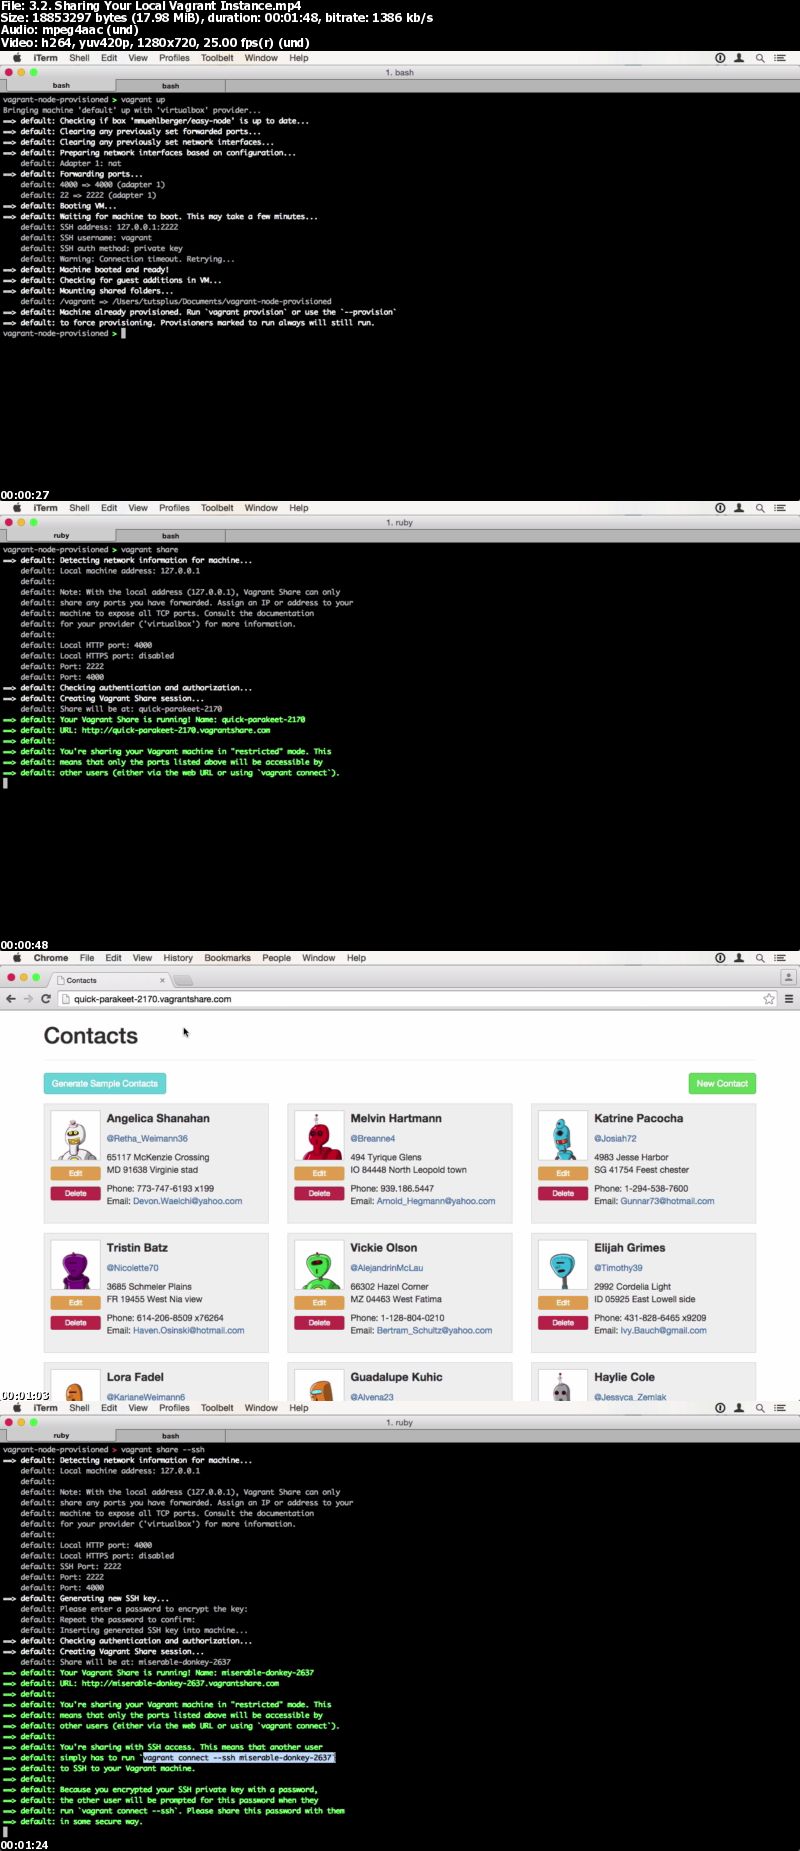Image resolution: width=800 pixels, height=1851 pixels.
Task: Delete the Katrine Pacocha contact
Action: point(563,1193)
